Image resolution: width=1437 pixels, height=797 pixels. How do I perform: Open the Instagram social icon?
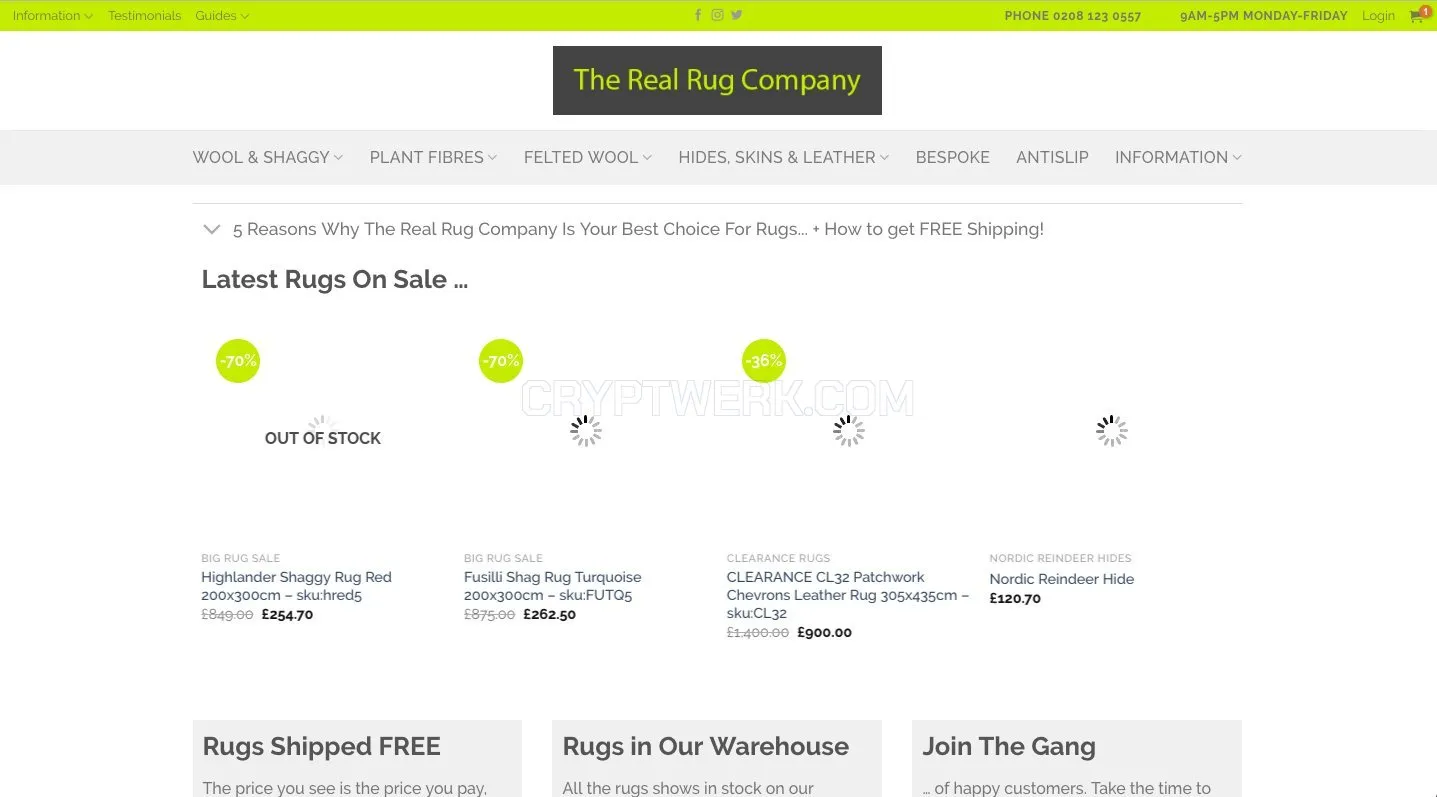point(717,15)
